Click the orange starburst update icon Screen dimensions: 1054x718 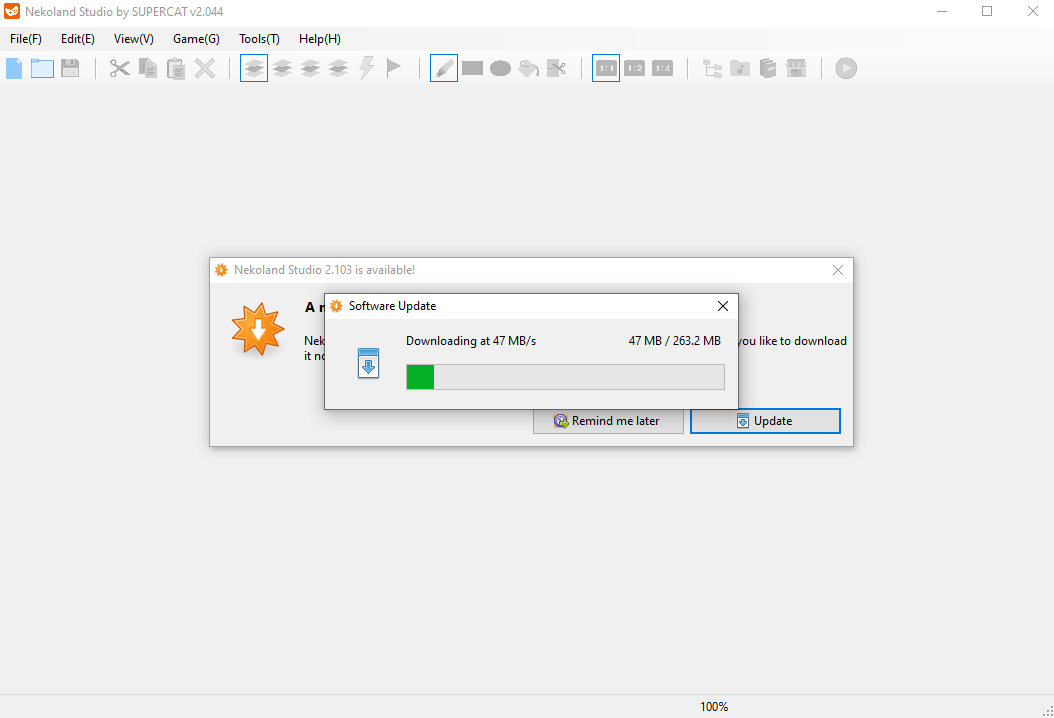pyautogui.click(x=258, y=329)
